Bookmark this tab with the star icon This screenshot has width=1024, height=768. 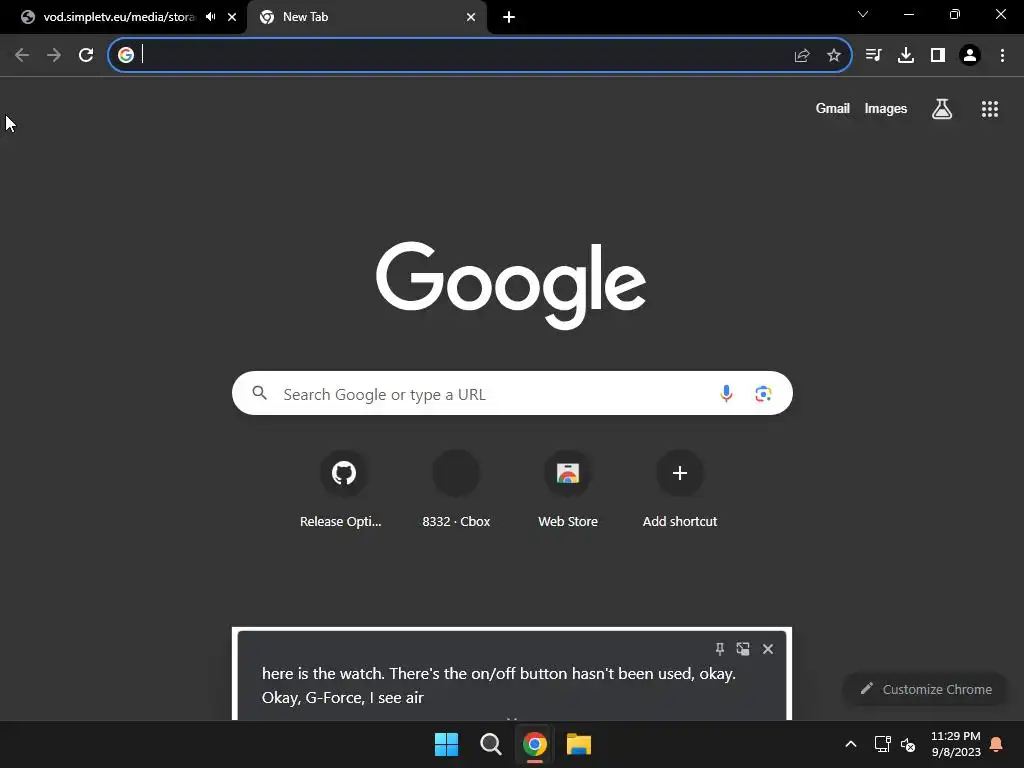click(x=834, y=56)
